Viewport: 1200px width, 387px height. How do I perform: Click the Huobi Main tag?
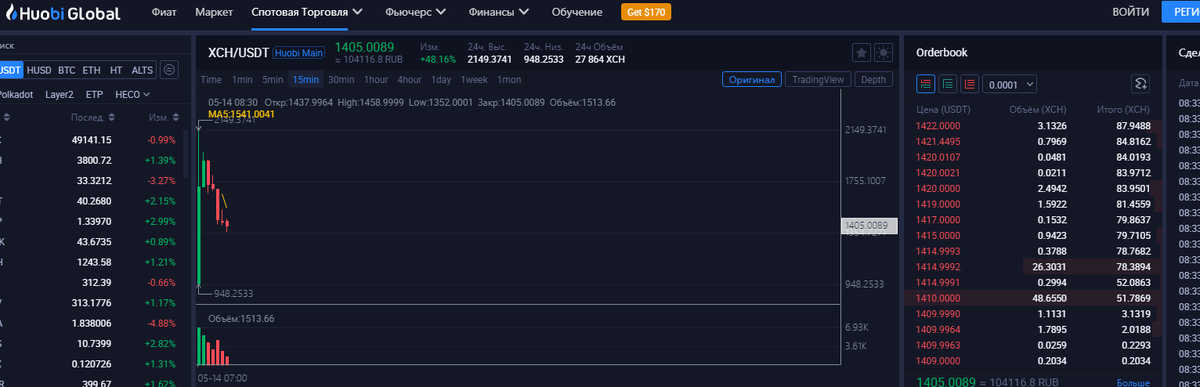pyautogui.click(x=299, y=53)
